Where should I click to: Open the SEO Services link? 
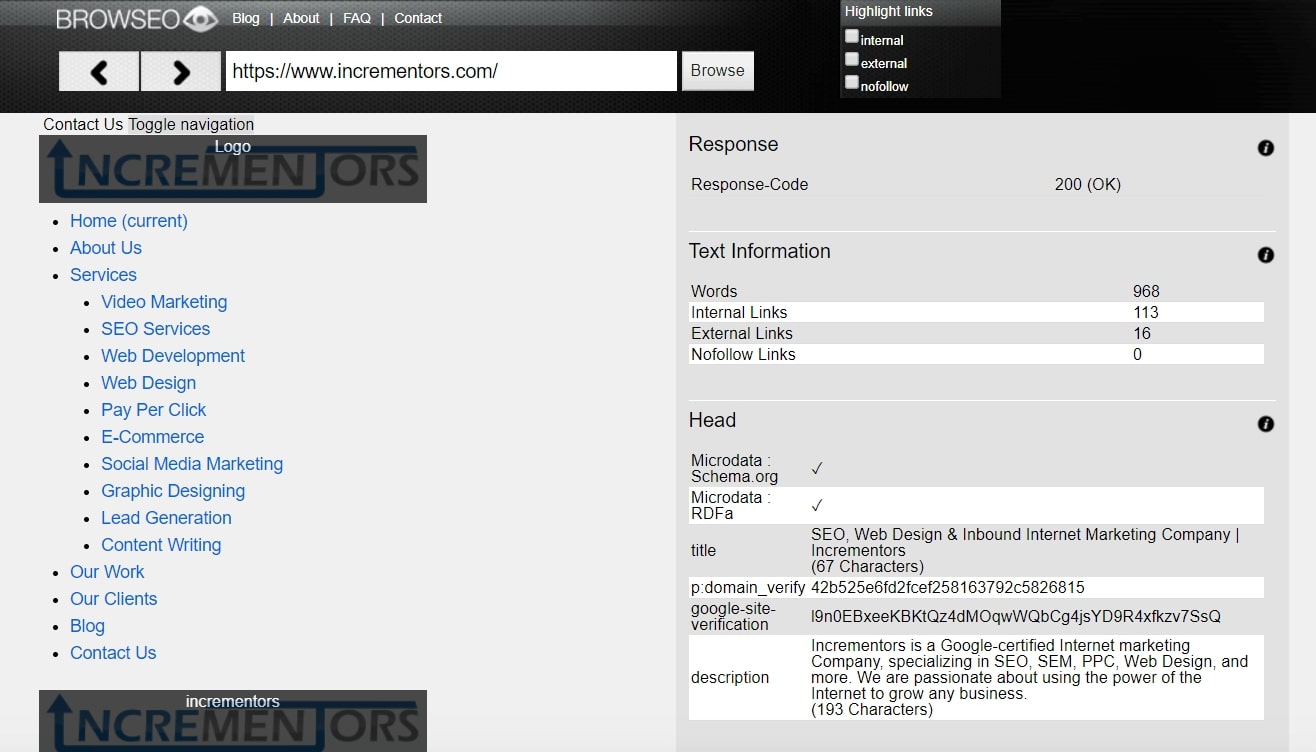(x=155, y=328)
